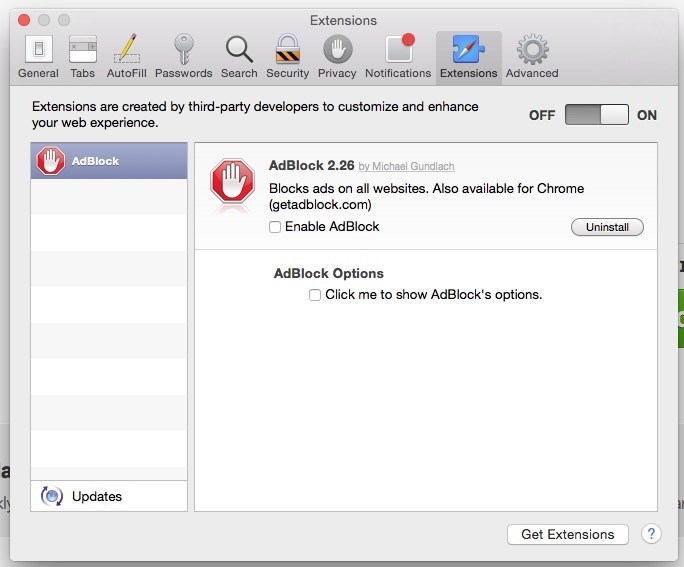Open the Tabs preferences pane
This screenshot has width=684, height=567.
click(82, 57)
